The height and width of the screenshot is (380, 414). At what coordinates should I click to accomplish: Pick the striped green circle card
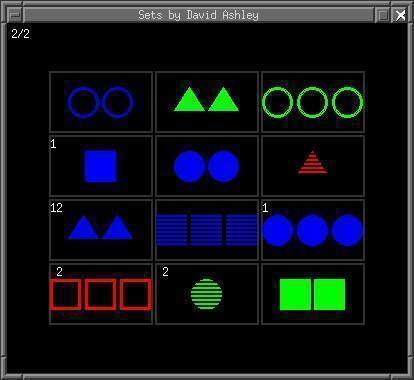pyautogui.click(x=207, y=294)
